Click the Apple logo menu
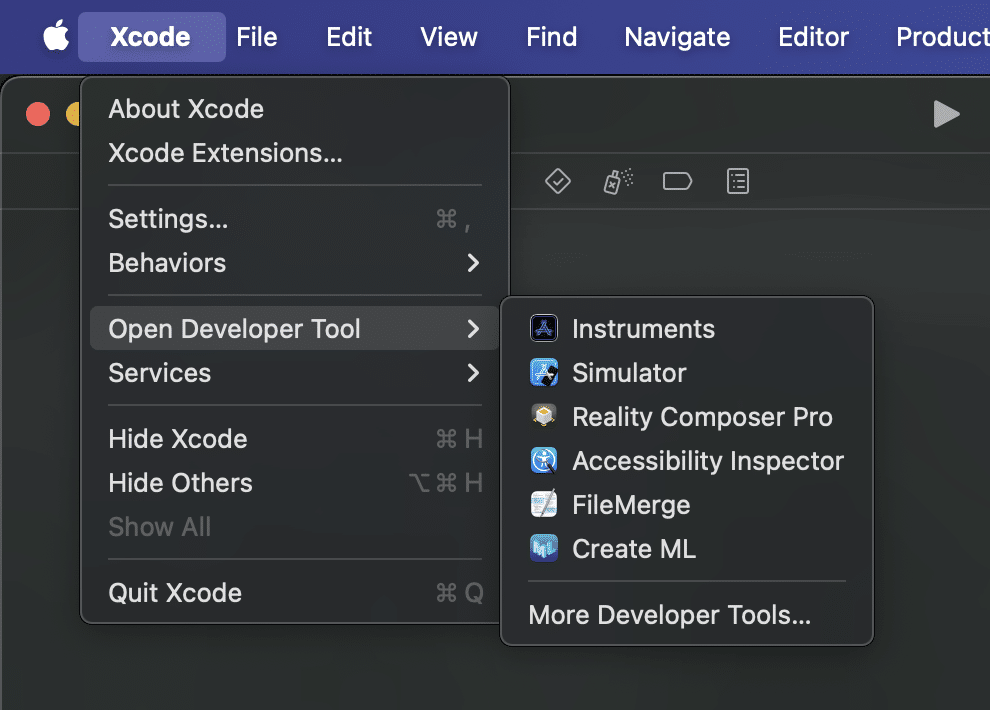 (56, 37)
